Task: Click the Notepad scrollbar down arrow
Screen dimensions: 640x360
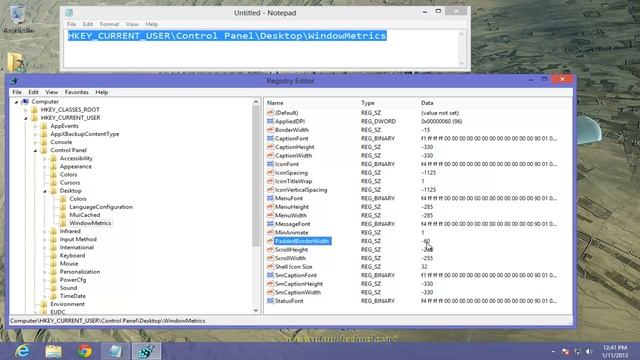Action: tap(462, 64)
